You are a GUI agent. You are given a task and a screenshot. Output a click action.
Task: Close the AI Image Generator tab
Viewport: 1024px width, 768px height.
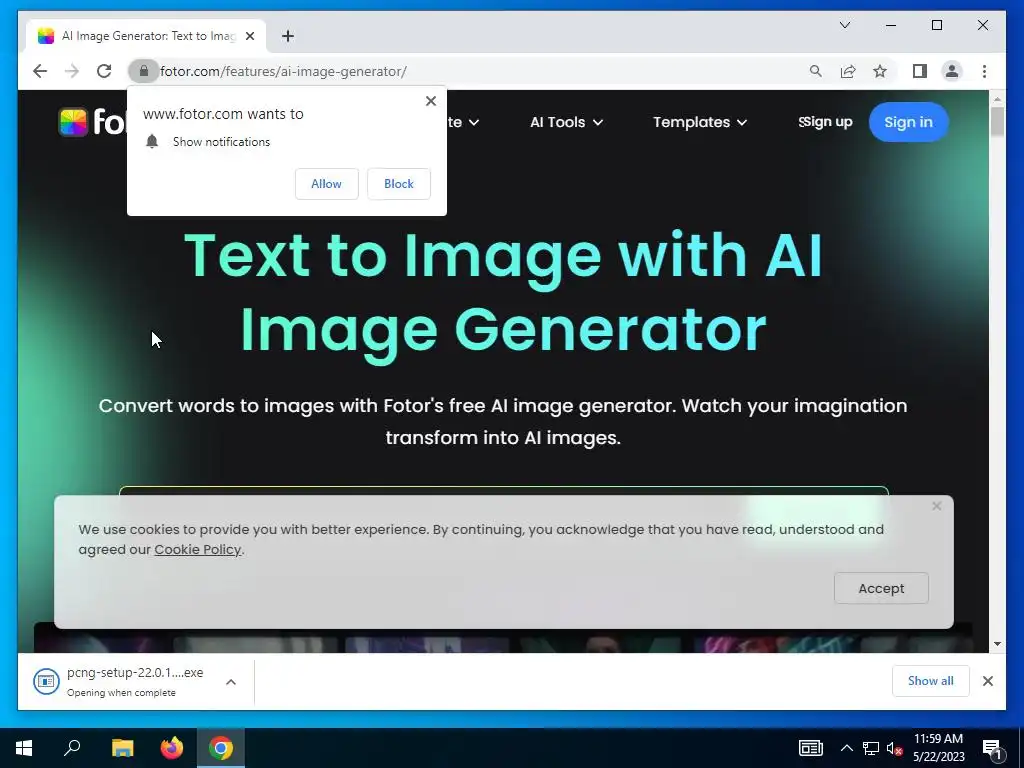tap(249, 36)
